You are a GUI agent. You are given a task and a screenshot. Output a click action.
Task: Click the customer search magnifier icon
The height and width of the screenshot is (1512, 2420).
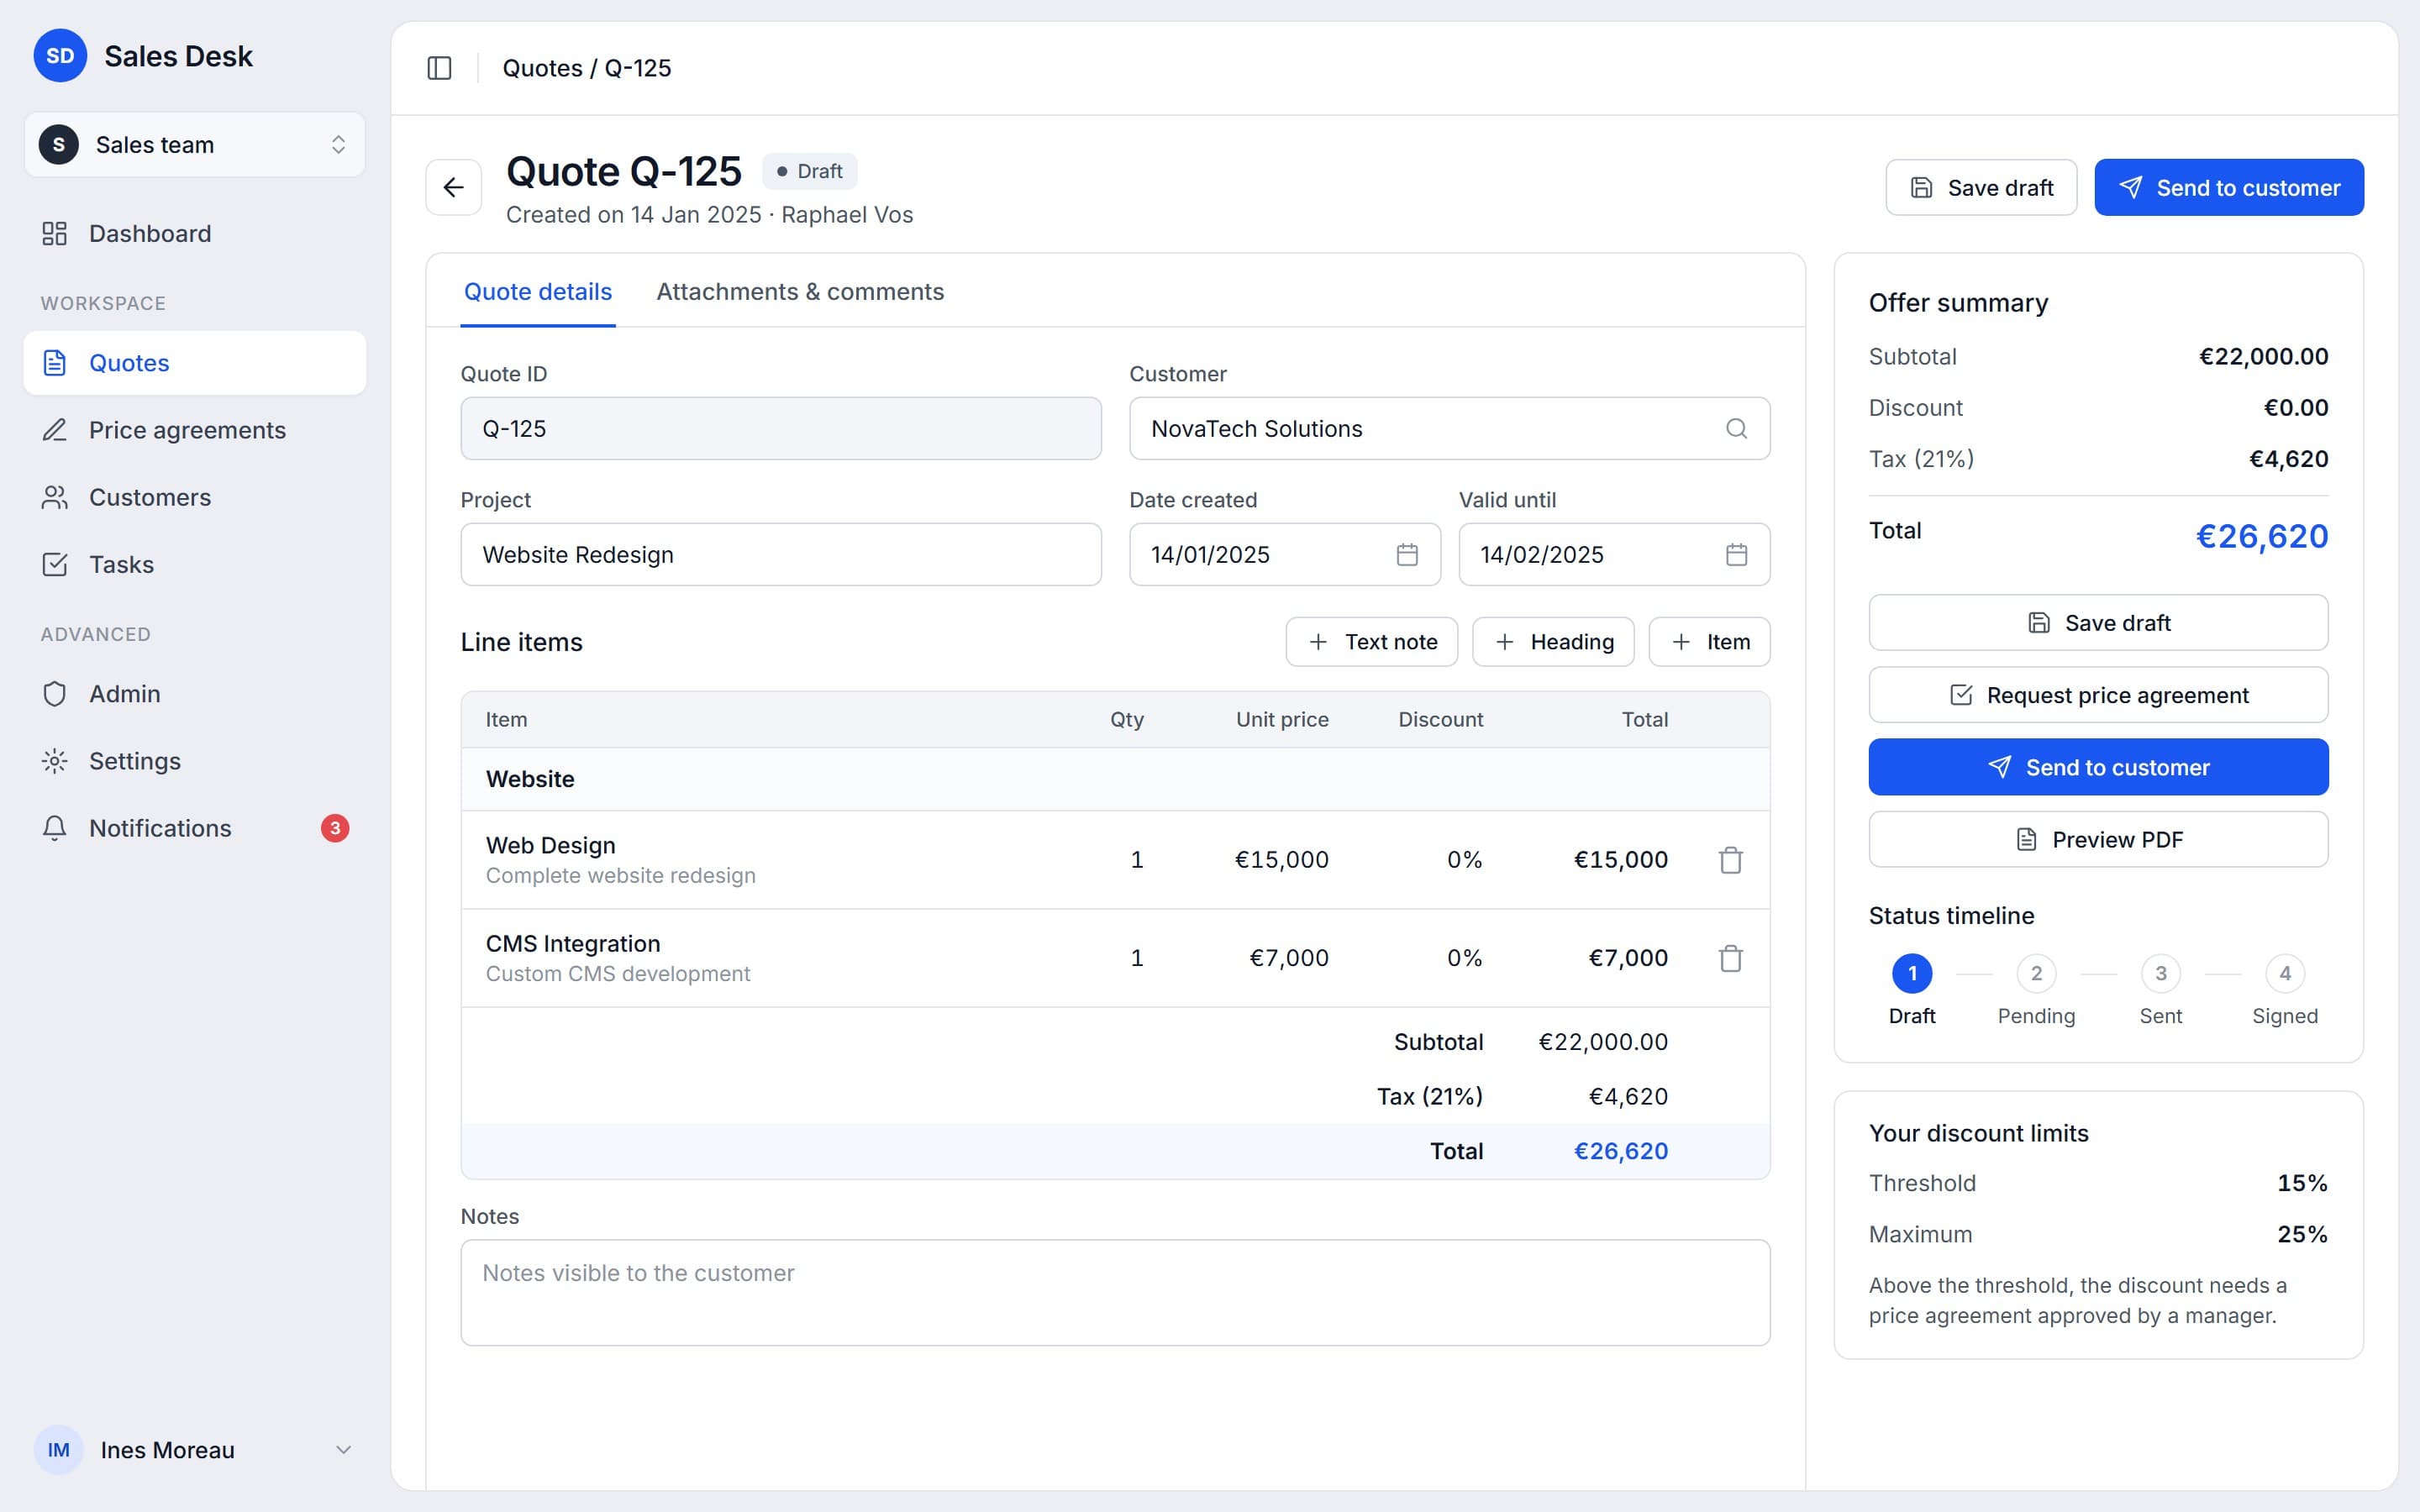1736,428
